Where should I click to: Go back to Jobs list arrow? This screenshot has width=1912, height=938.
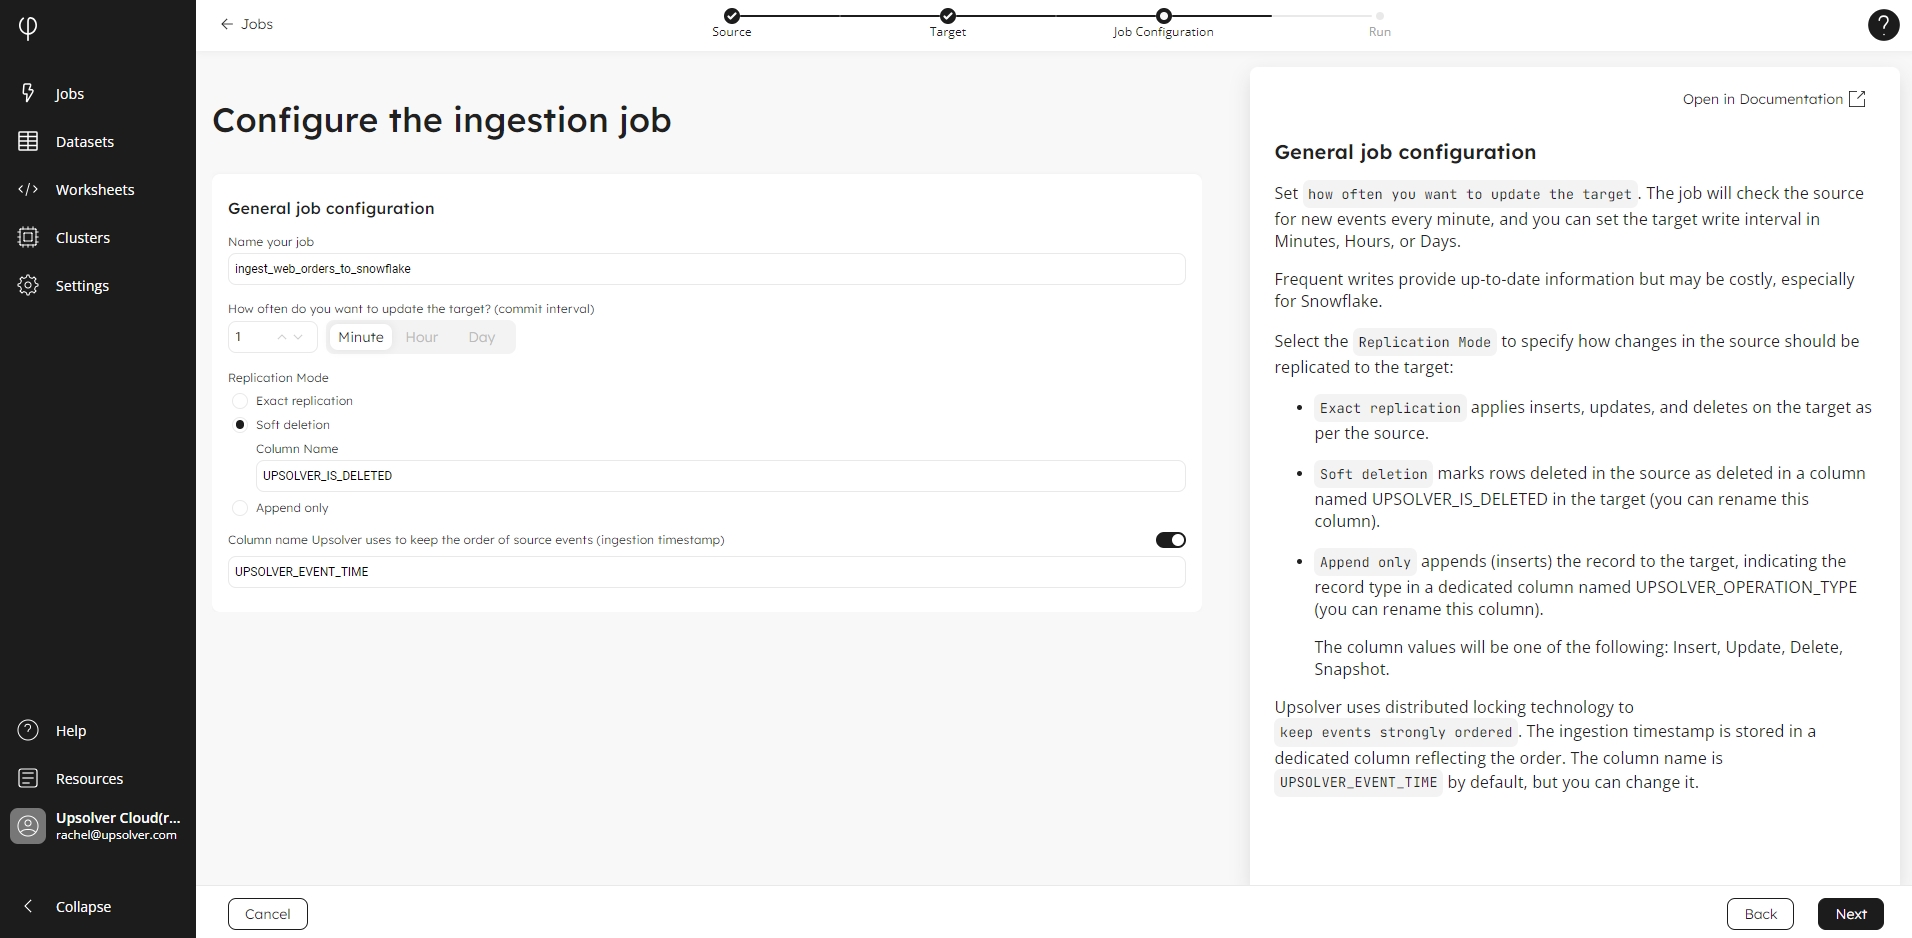(x=227, y=24)
